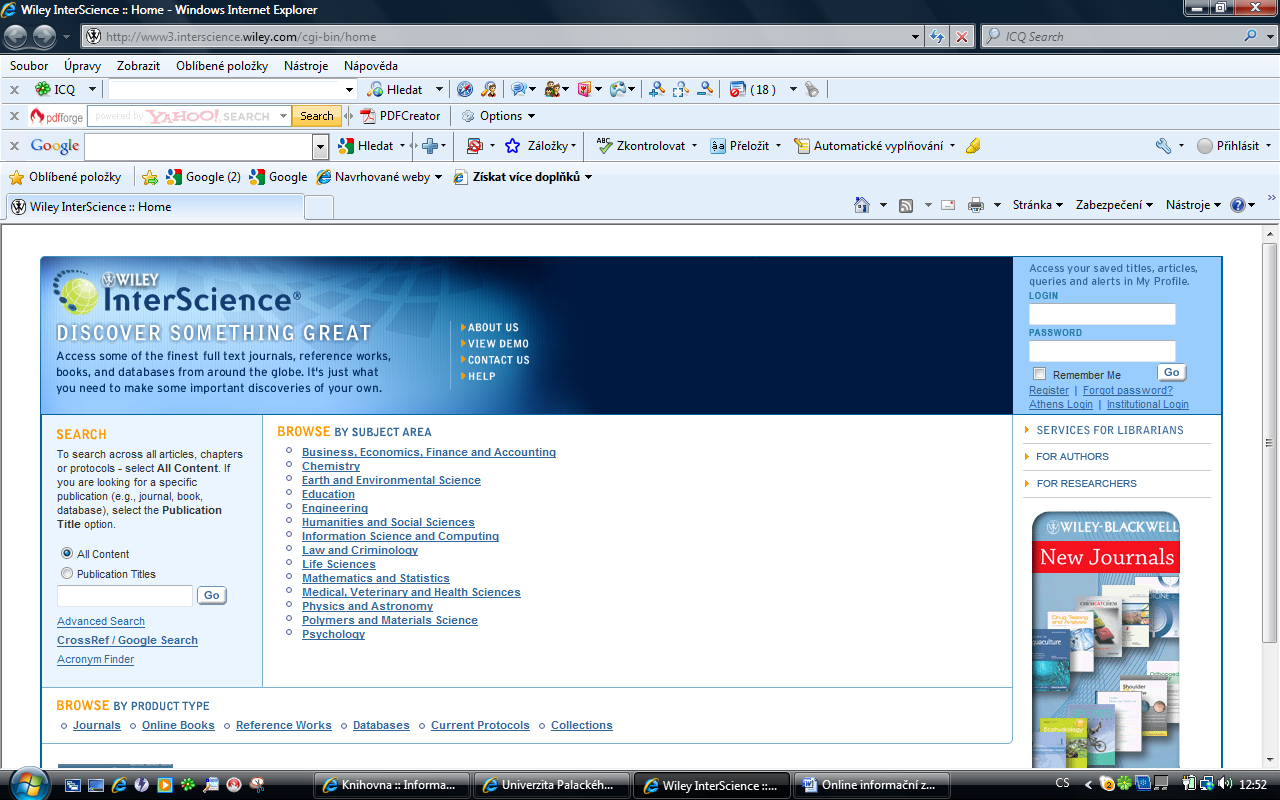Screen dimensions: 1280x800
Task: Open the Nápověda menu
Action: [x=370, y=66]
